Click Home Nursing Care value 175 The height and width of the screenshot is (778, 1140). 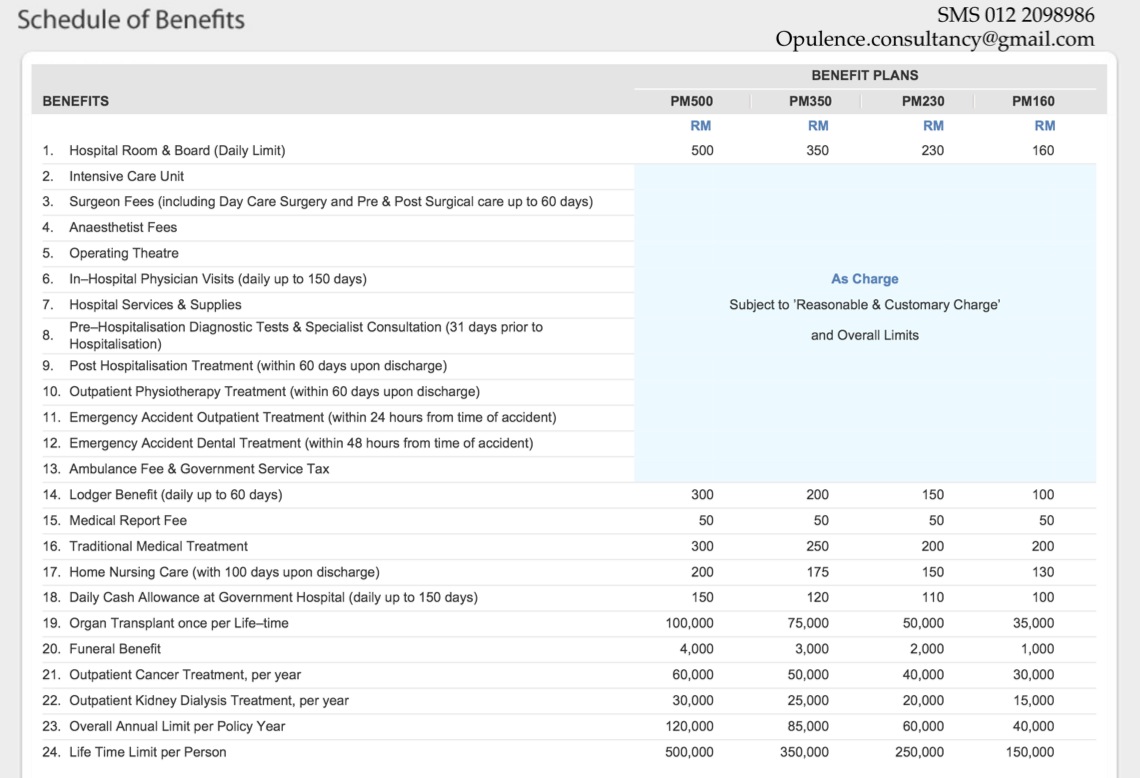point(817,572)
